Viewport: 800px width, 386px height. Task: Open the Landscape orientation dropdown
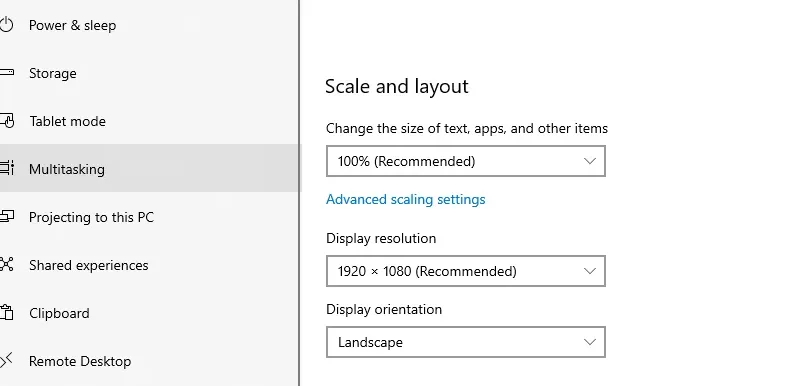466,342
